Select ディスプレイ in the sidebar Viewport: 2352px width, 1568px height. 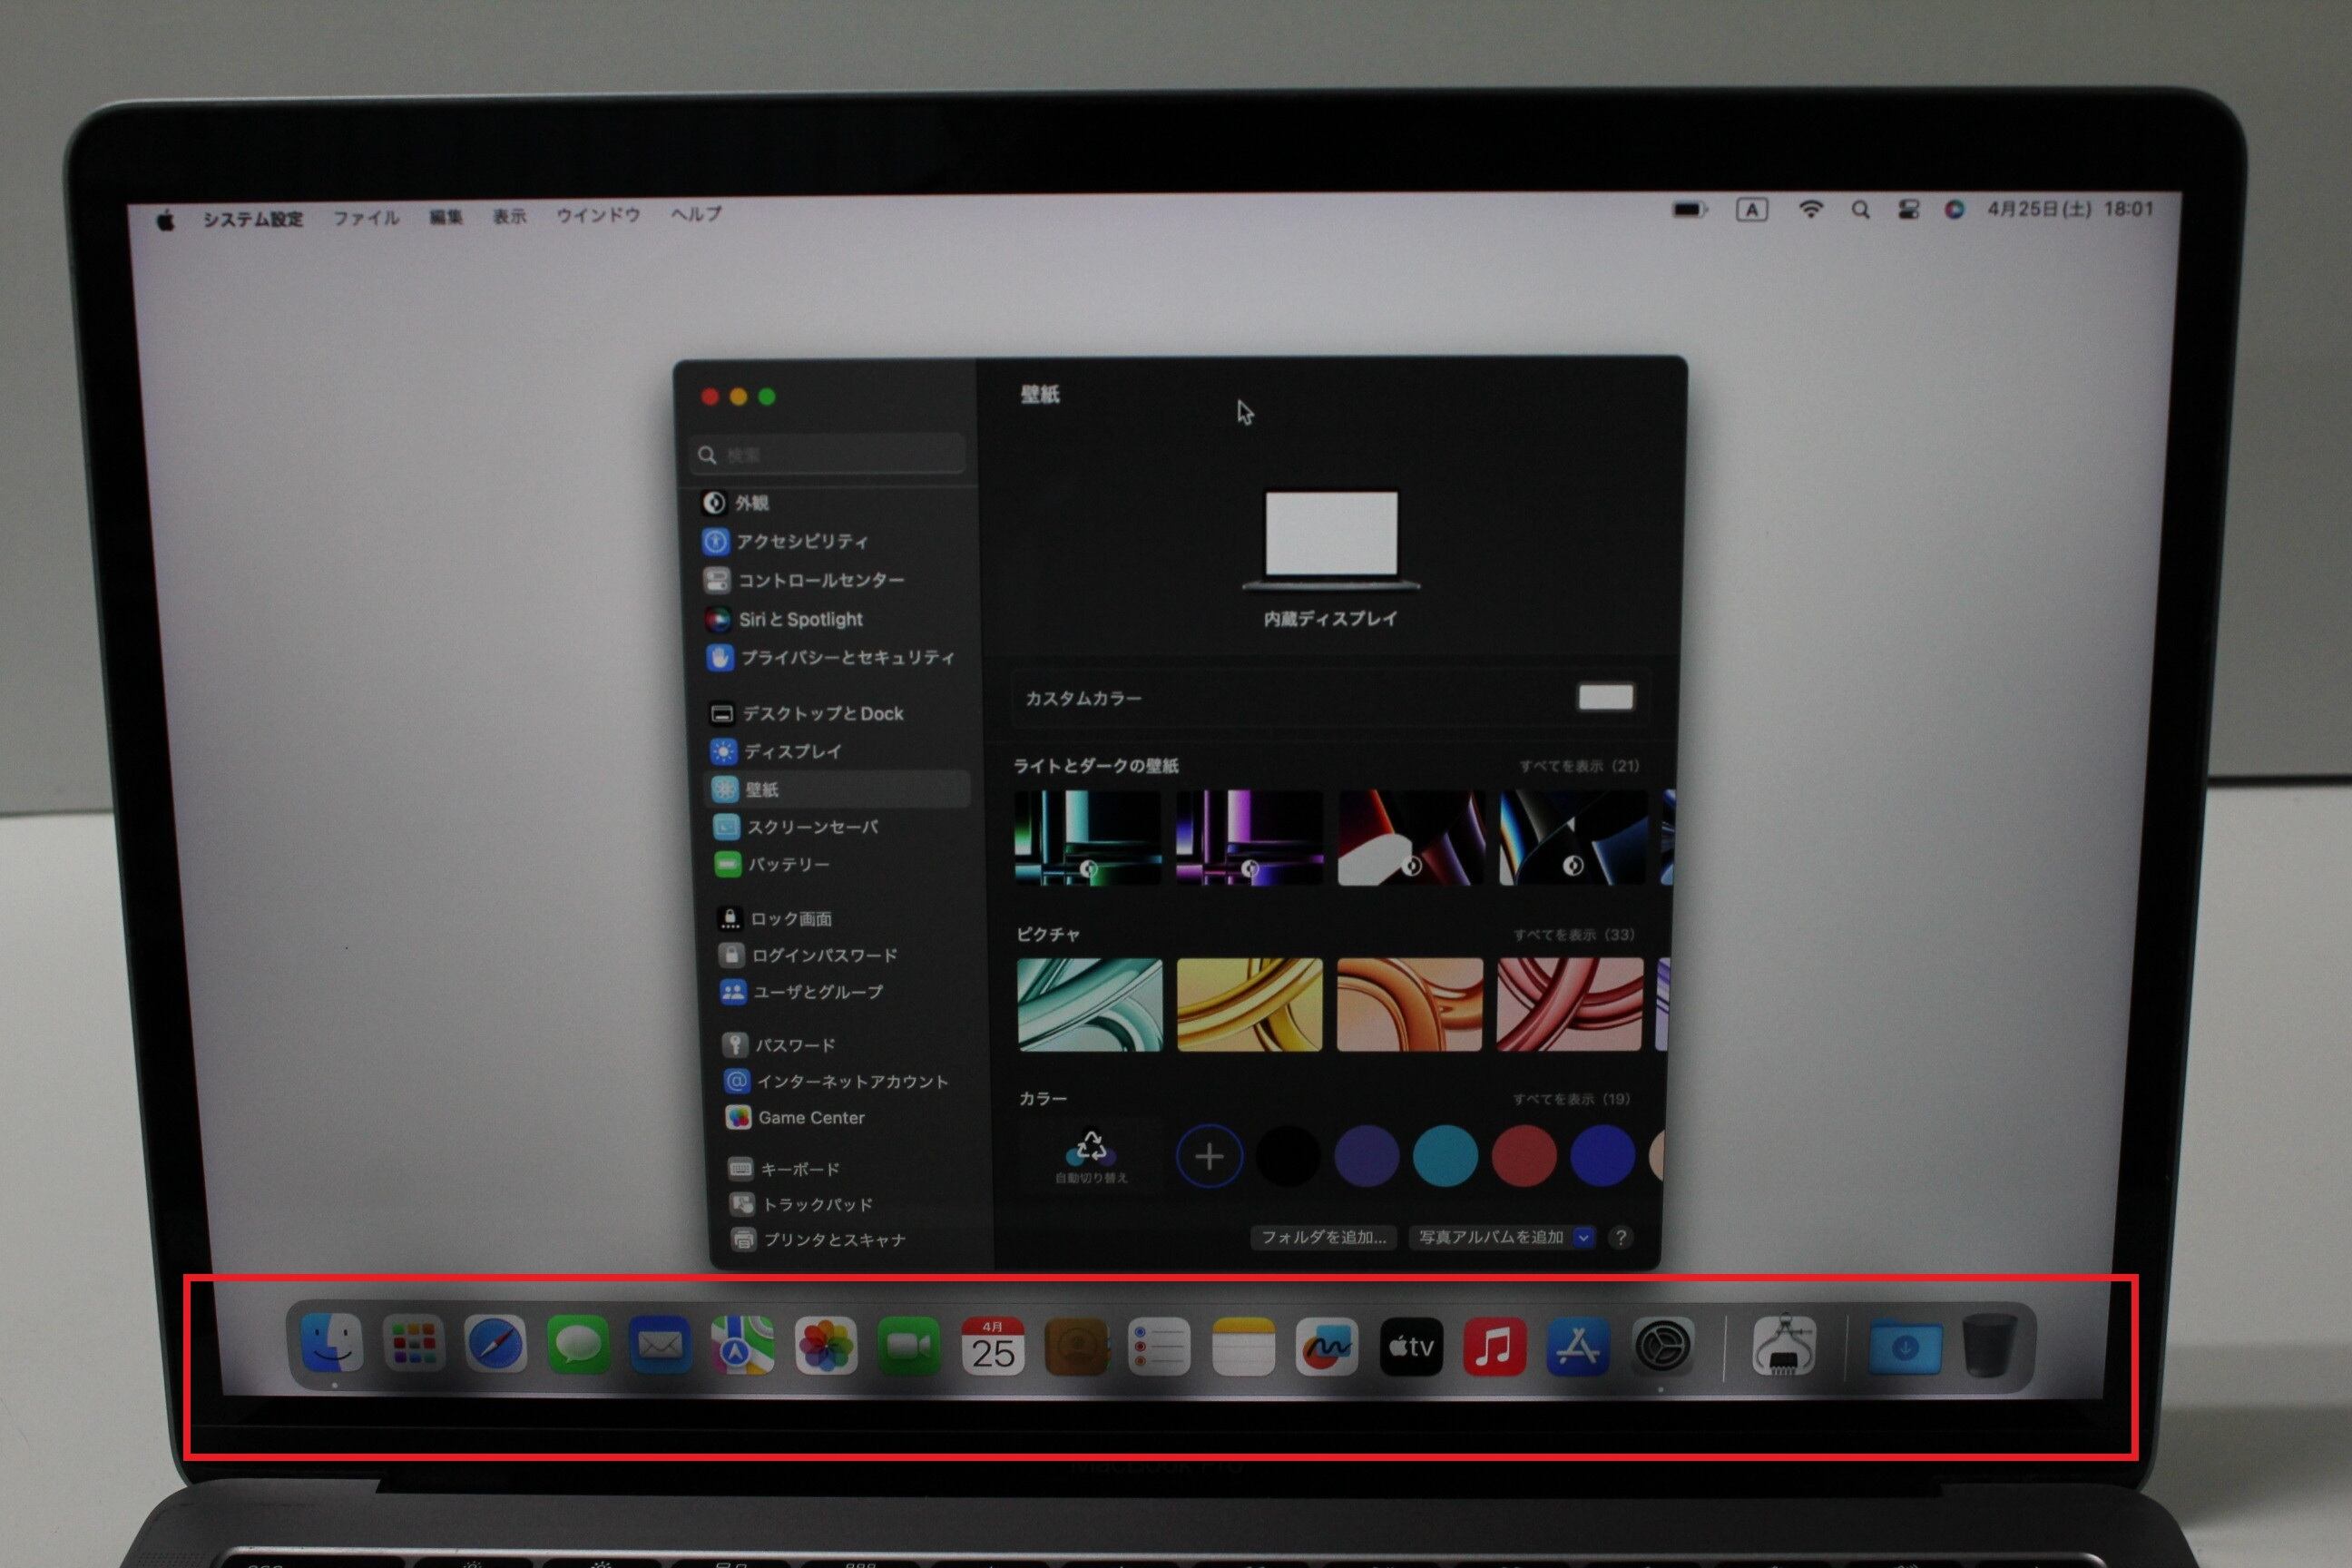(x=792, y=751)
